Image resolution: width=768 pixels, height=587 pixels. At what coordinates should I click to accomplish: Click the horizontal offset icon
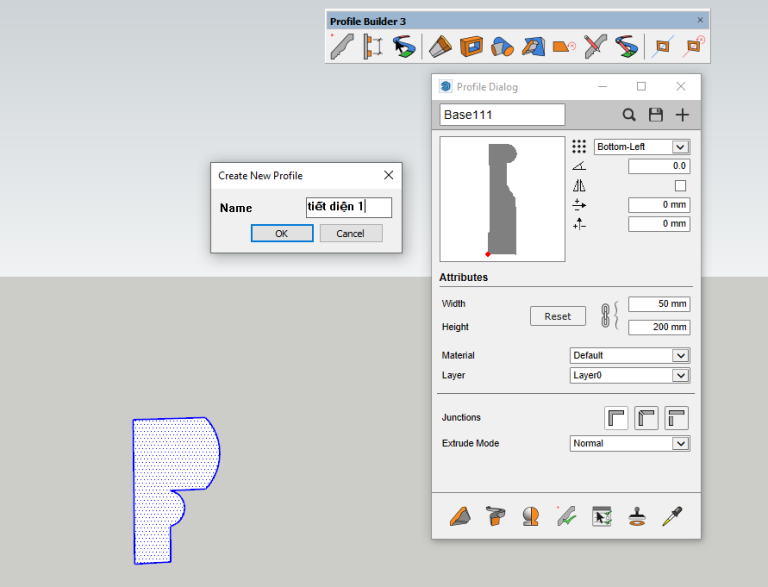point(579,205)
